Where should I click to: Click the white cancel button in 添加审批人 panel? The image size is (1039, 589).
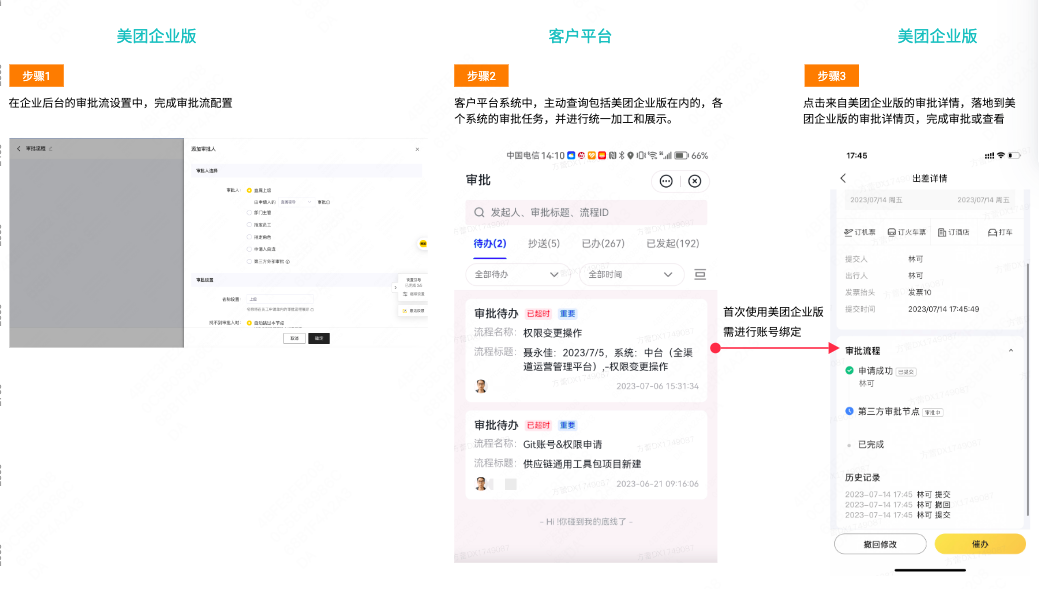click(x=294, y=338)
